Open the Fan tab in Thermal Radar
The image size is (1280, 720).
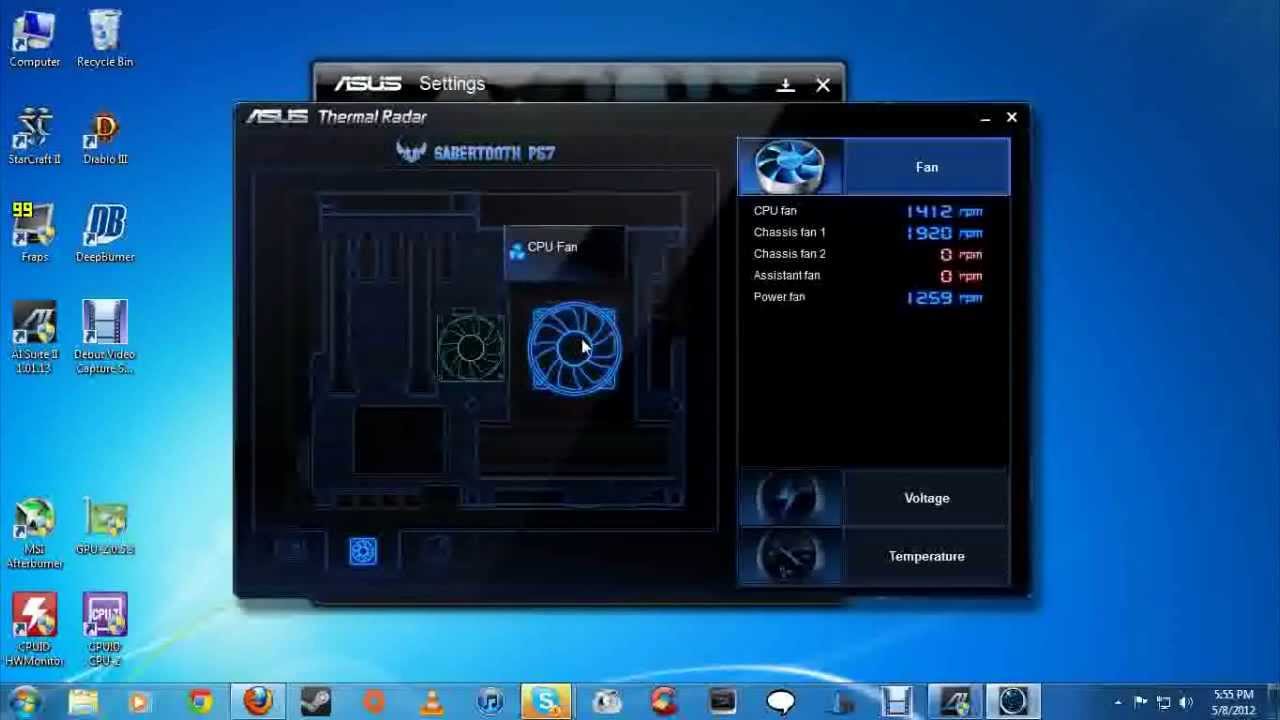[x=874, y=167]
